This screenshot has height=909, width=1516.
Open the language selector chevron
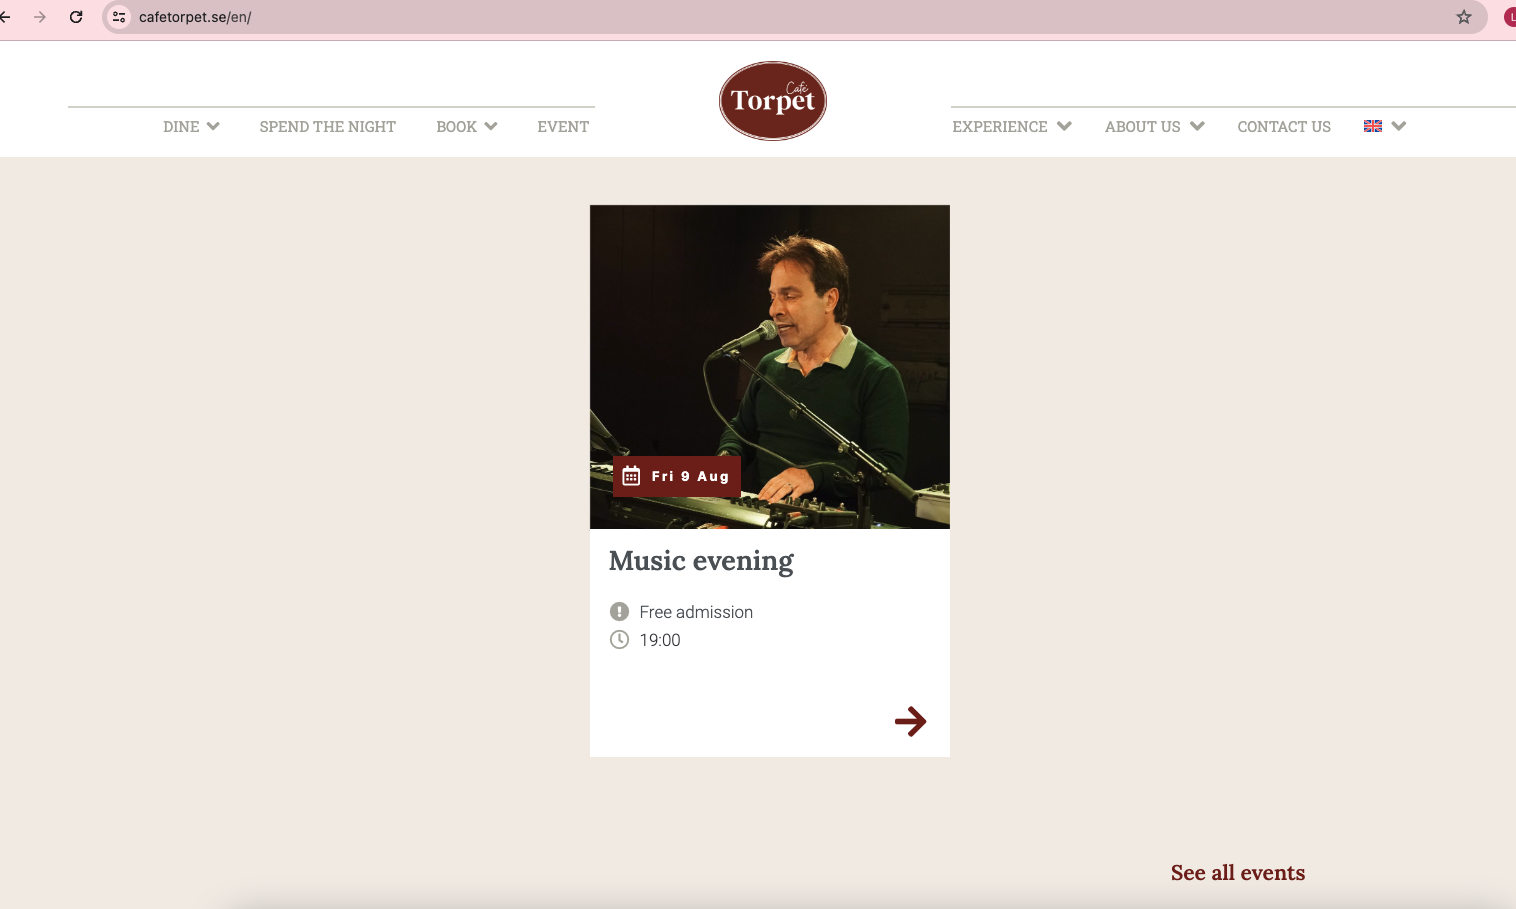(1399, 126)
